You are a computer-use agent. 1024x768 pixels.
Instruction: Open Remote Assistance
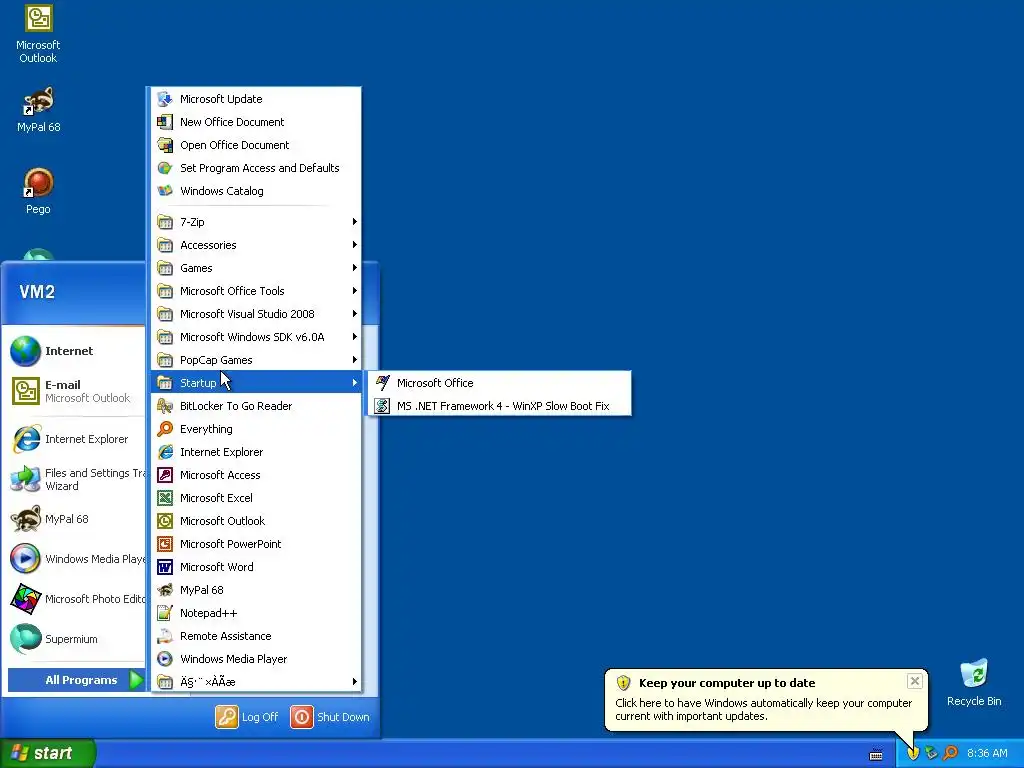(x=256, y=635)
